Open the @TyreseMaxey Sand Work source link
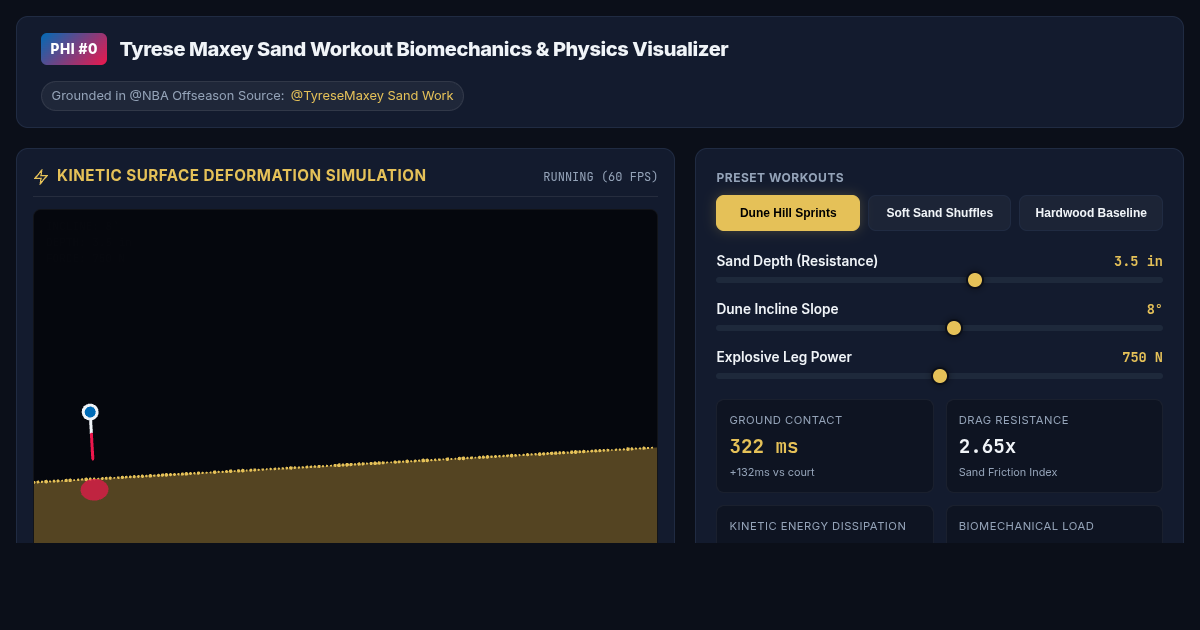1200x630 pixels. (372, 96)
